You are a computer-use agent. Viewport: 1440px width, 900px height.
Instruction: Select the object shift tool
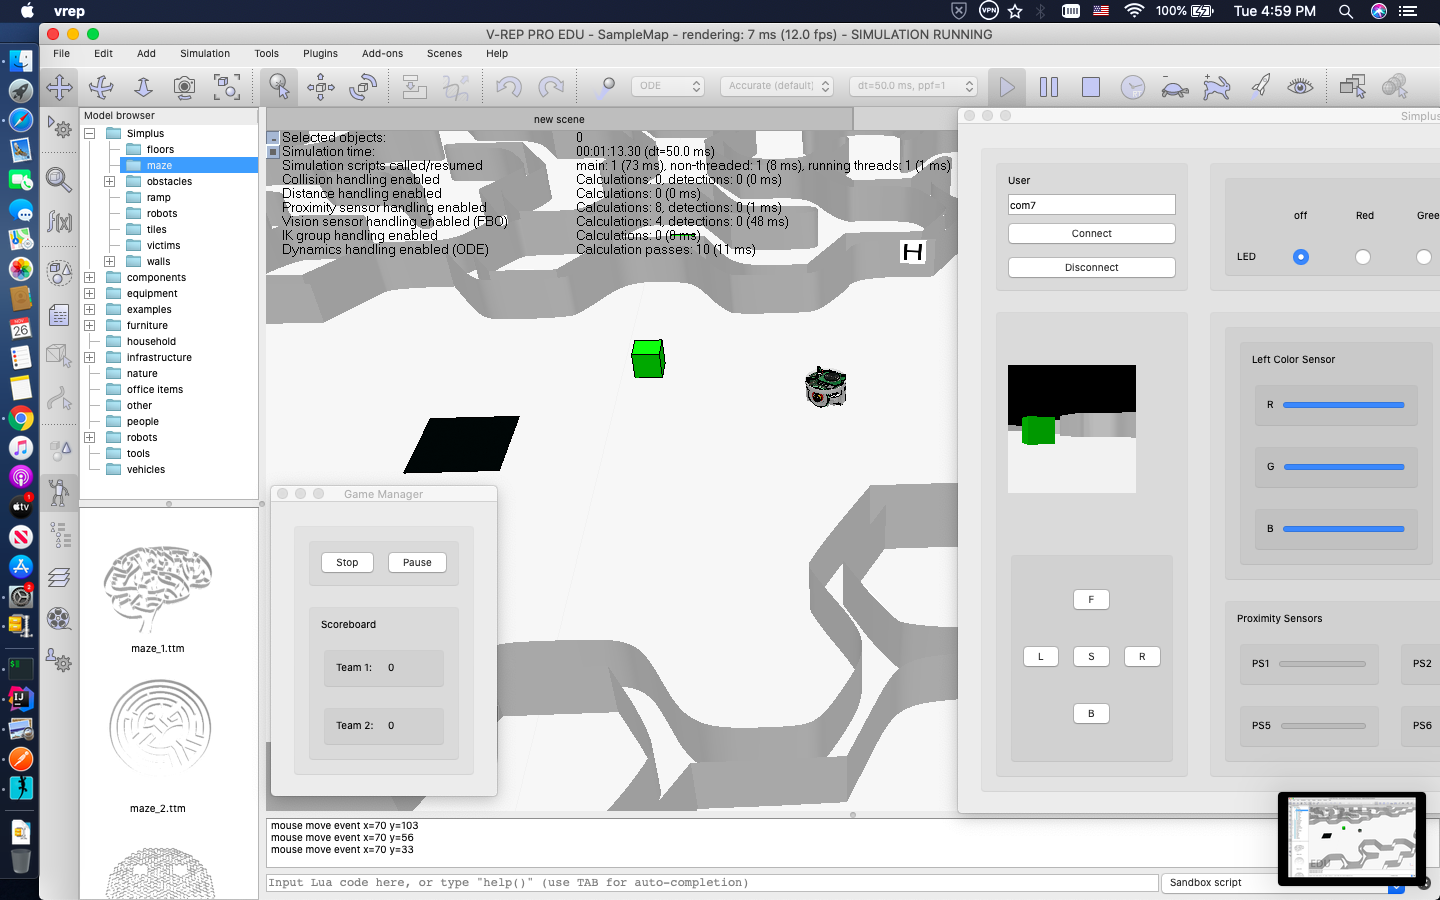321,87
